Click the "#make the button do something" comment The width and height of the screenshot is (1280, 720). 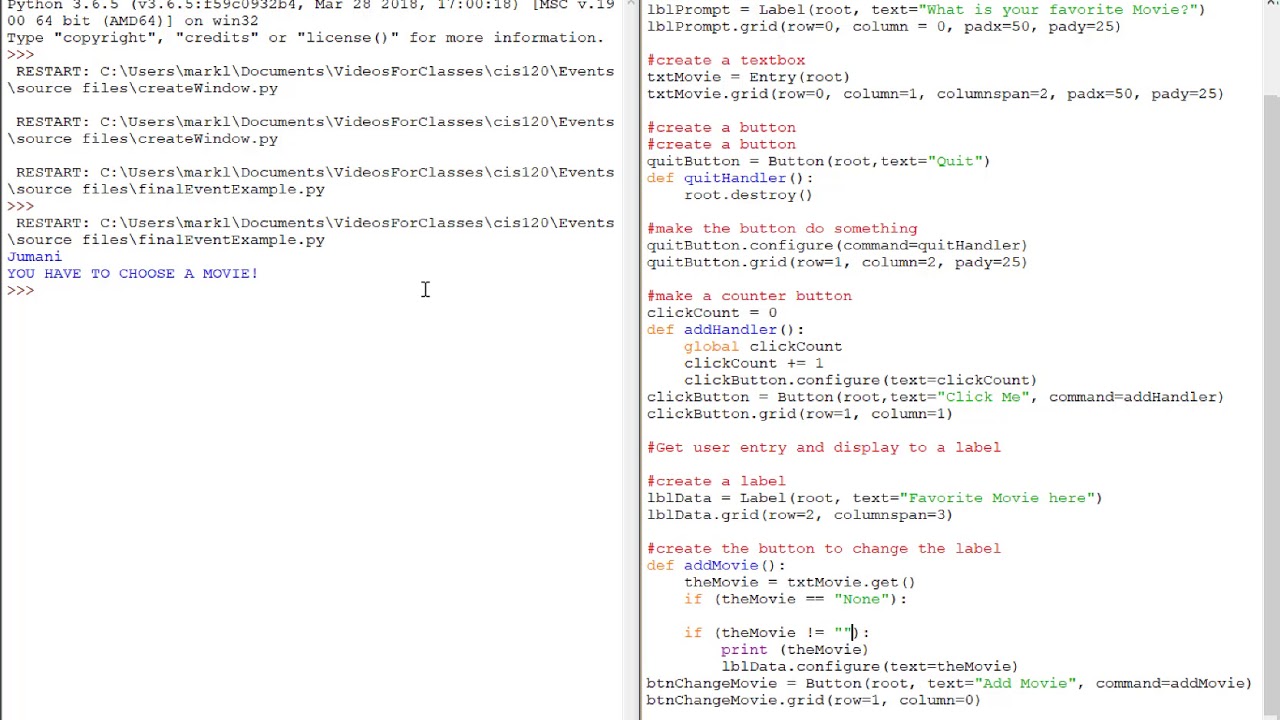tap(781, 229)
